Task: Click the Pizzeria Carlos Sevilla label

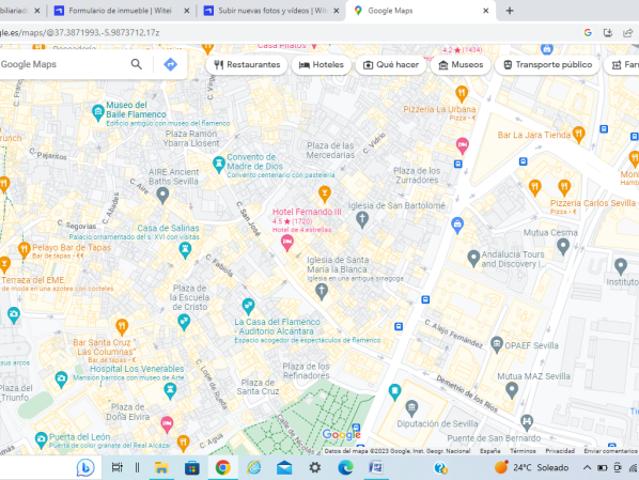Action: (593, 203)
